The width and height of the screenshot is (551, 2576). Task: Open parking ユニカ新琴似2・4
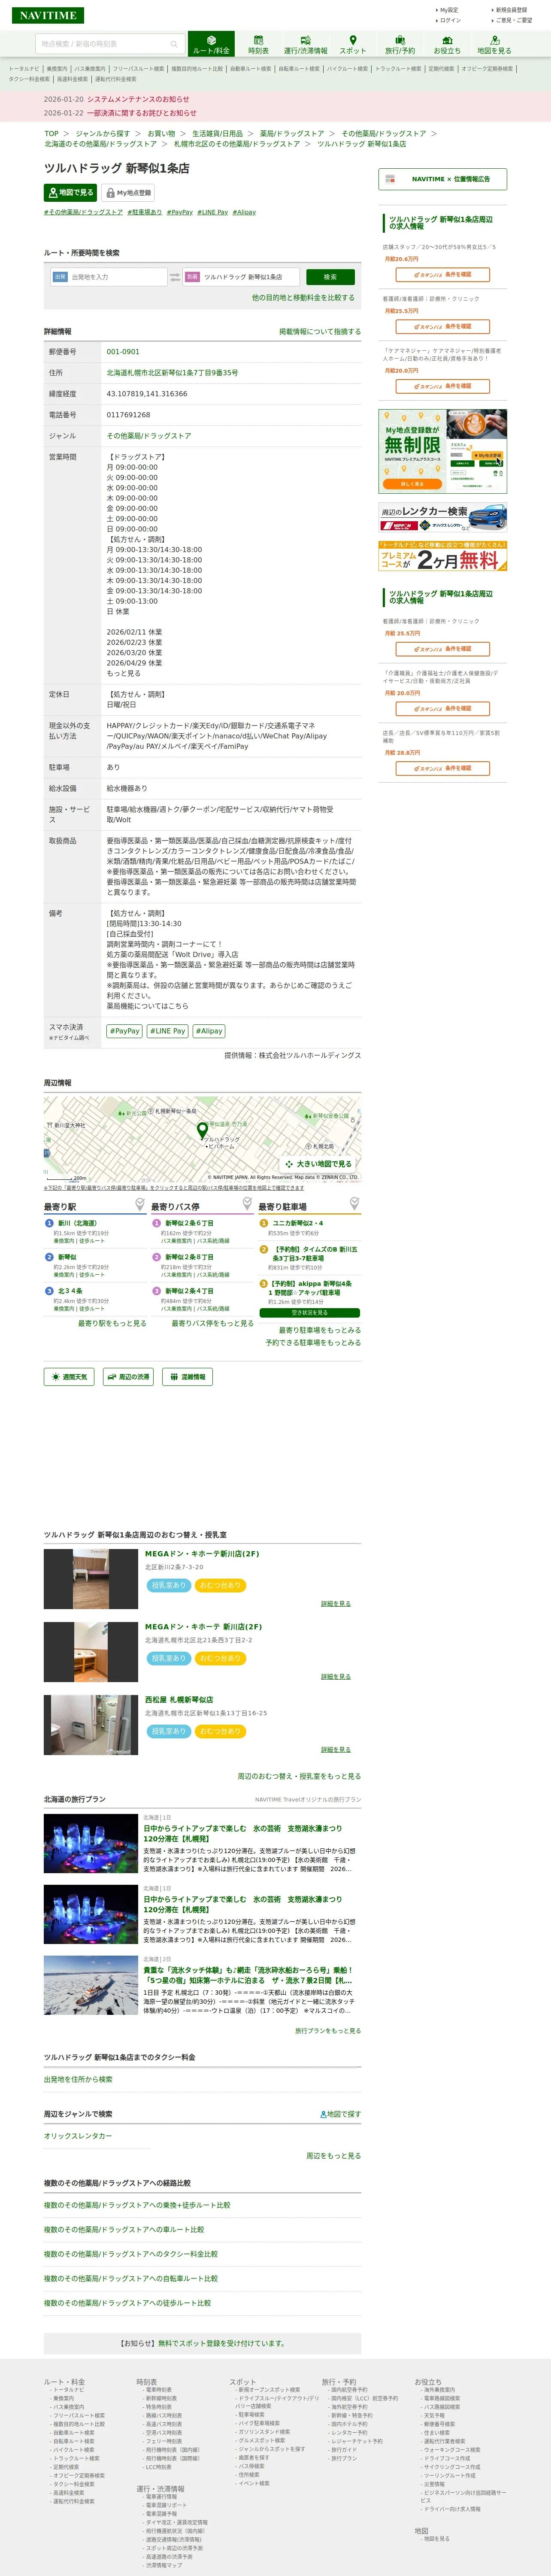pos(298,1223)
